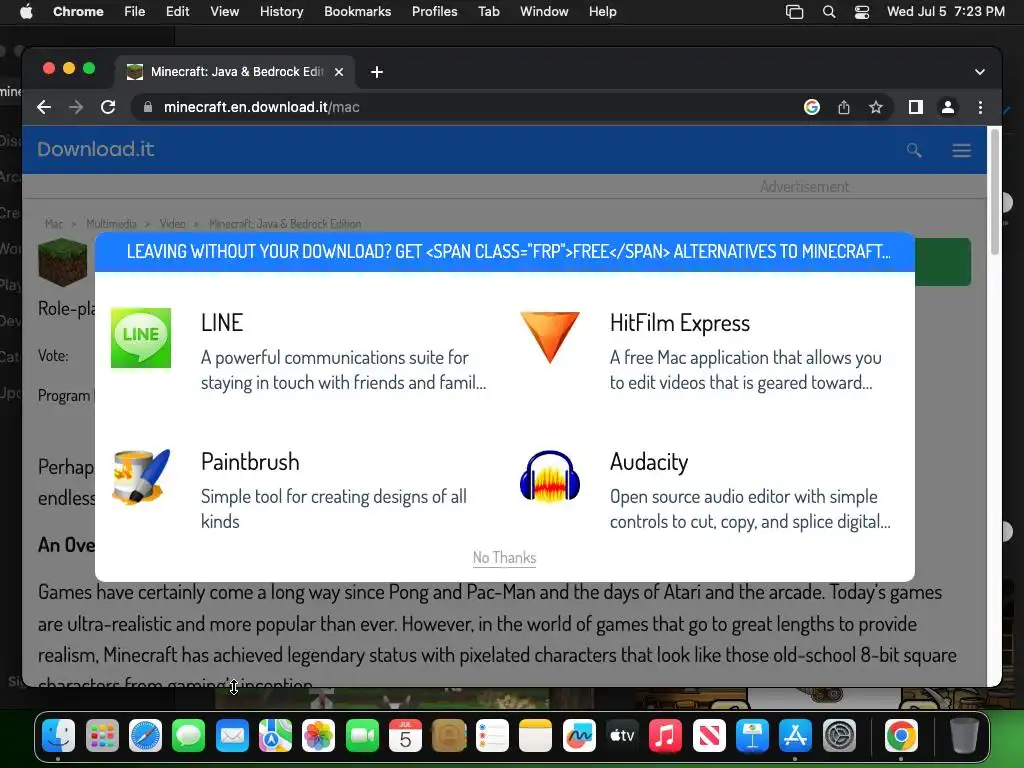The image size is (1024, 768).
Task: Select the Minecraft: Java & Bedrock tab
Action: (x=235, y=72)
